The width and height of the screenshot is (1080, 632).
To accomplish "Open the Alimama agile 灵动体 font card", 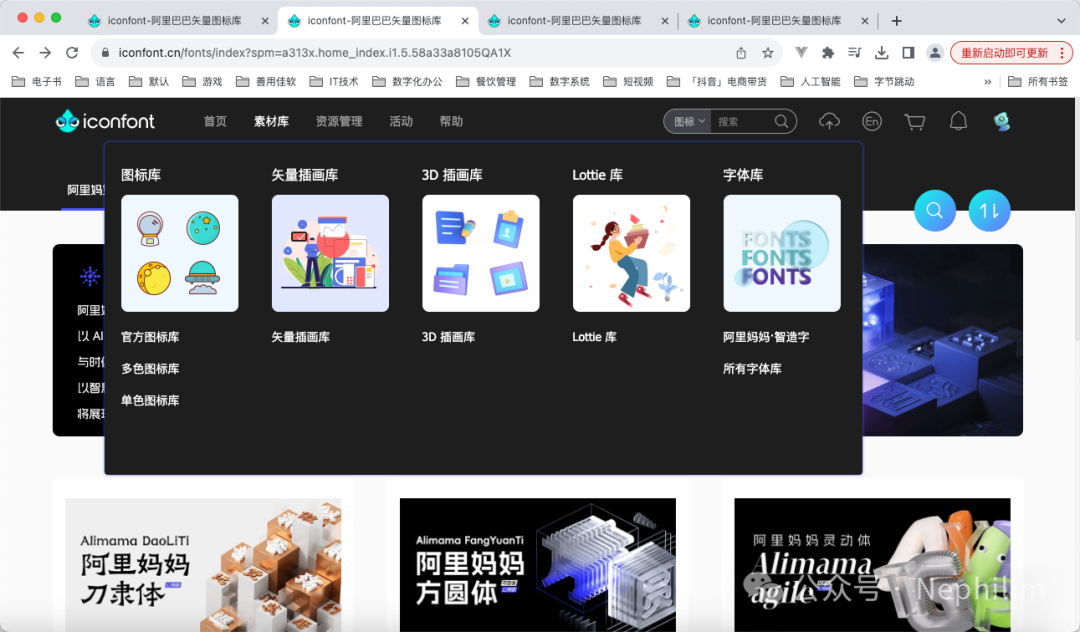I will pyautogui.click(x=873, y=565).
